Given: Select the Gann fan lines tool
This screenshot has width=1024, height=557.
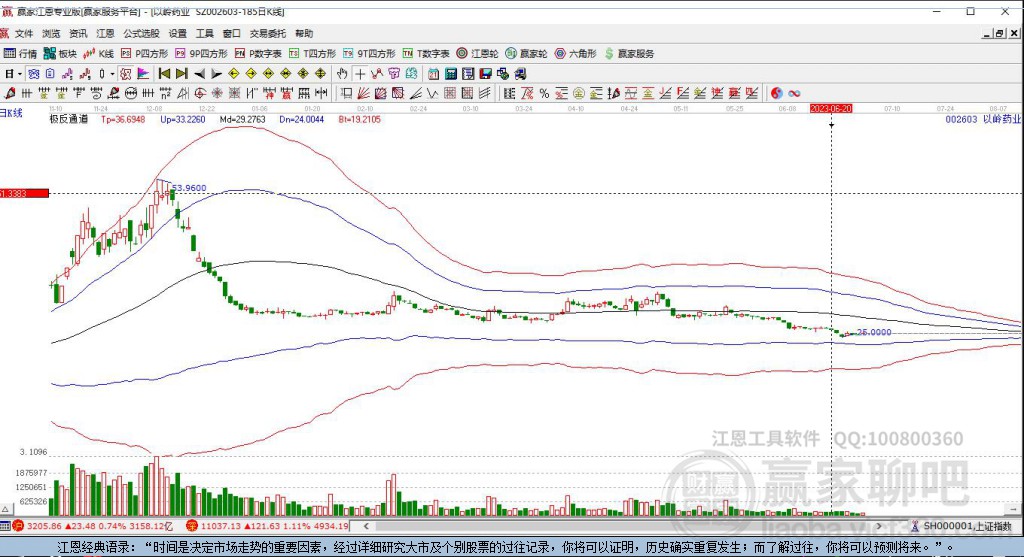Looking at the screenshot, I should [x=363, y=93].
